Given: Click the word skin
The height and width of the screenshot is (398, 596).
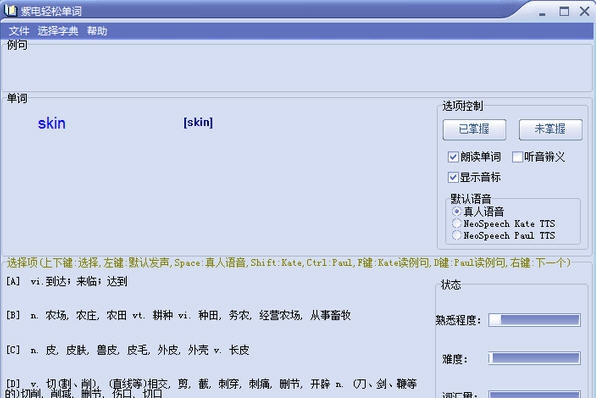Looking at the screenshot, I should [x=52, y=124].
